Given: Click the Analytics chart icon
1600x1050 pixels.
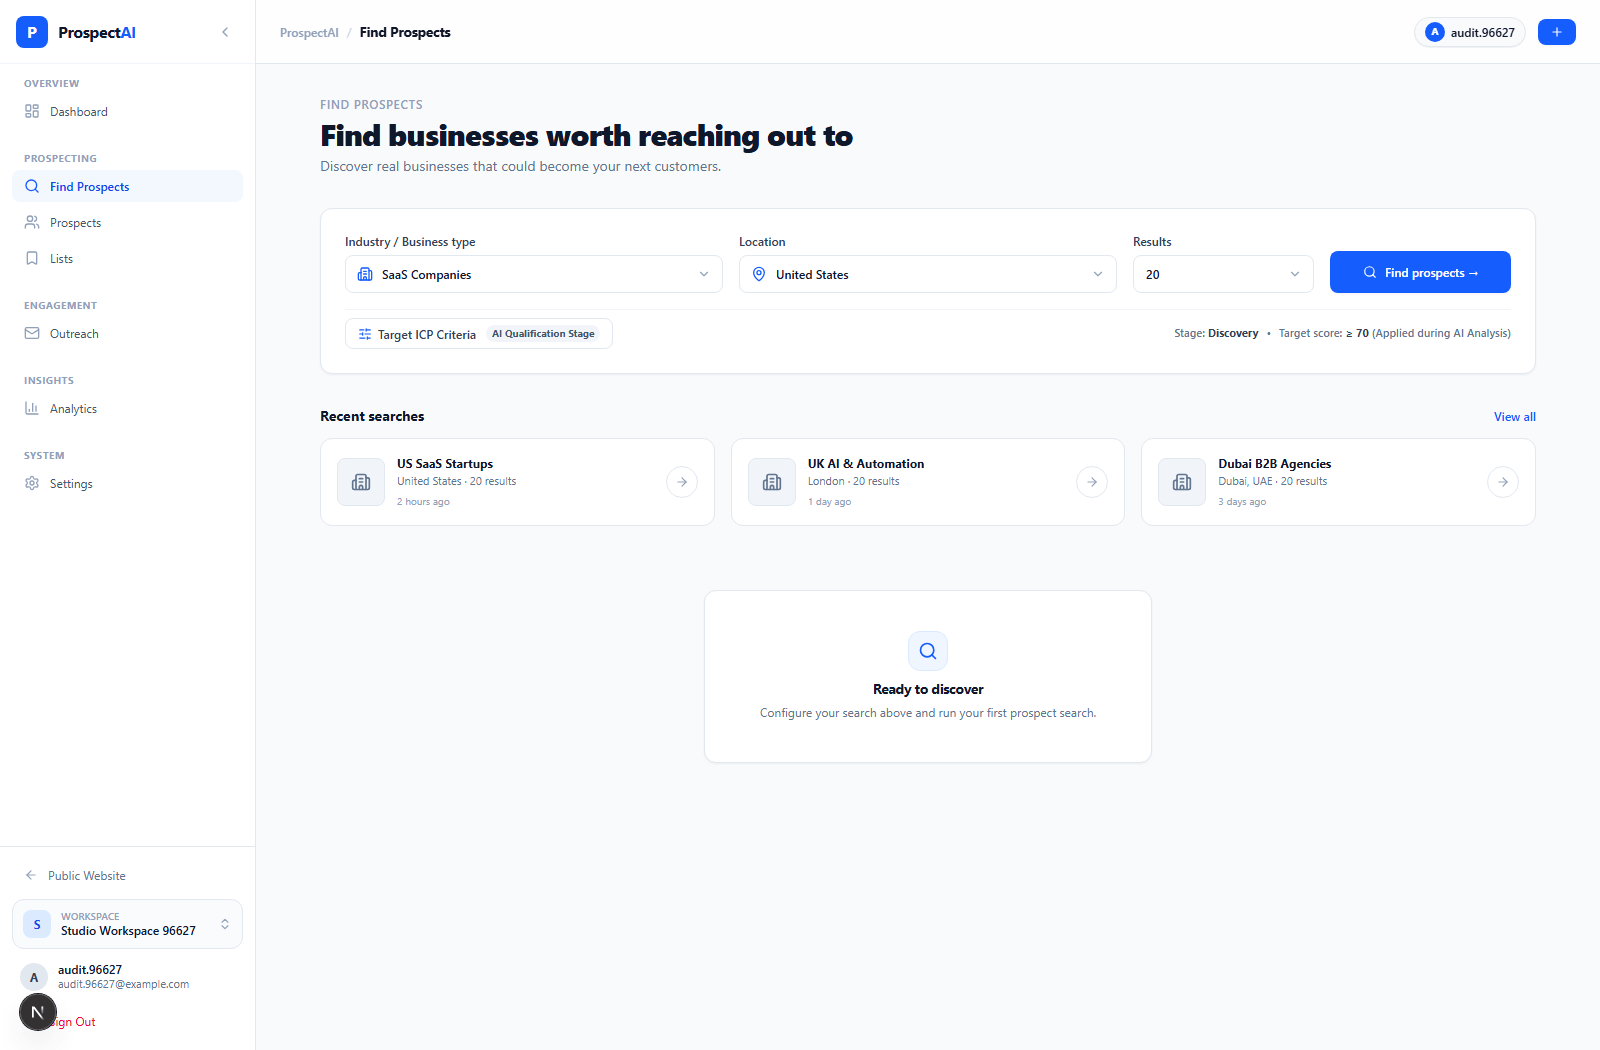Looking at the screenshot, I should [32, 409].
